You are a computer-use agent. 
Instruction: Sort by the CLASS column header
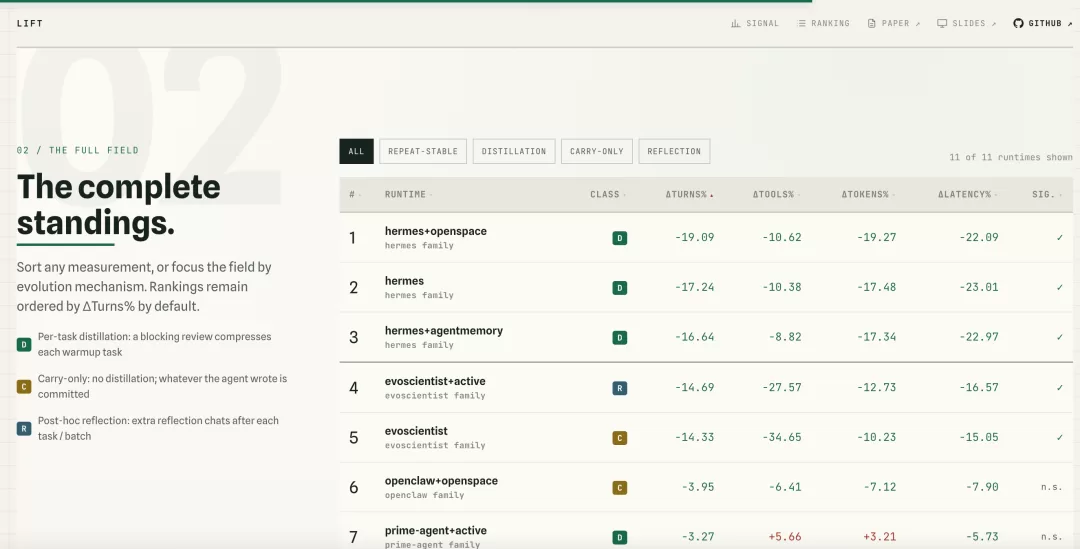pos(608,195)
